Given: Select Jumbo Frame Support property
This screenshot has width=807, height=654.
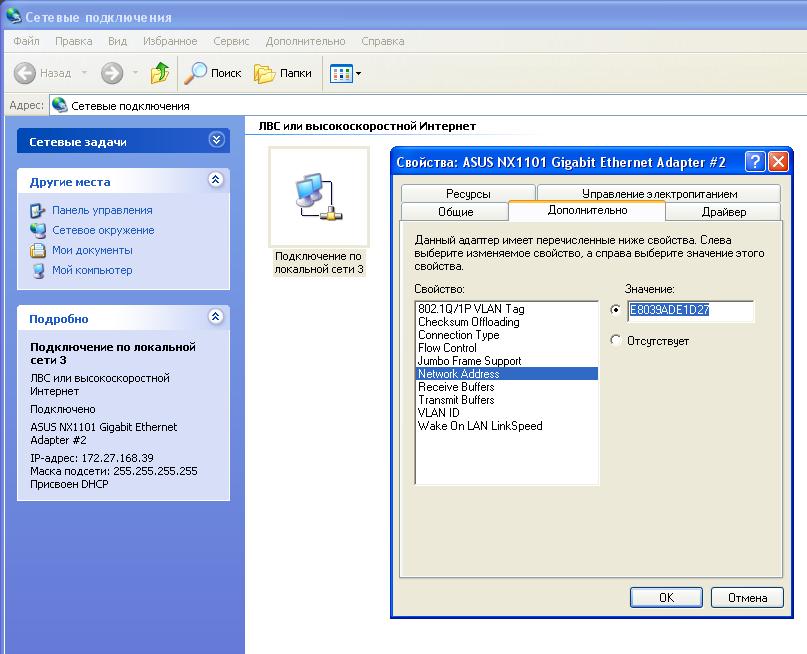Looking at the screenshot, I should point(506,361).
